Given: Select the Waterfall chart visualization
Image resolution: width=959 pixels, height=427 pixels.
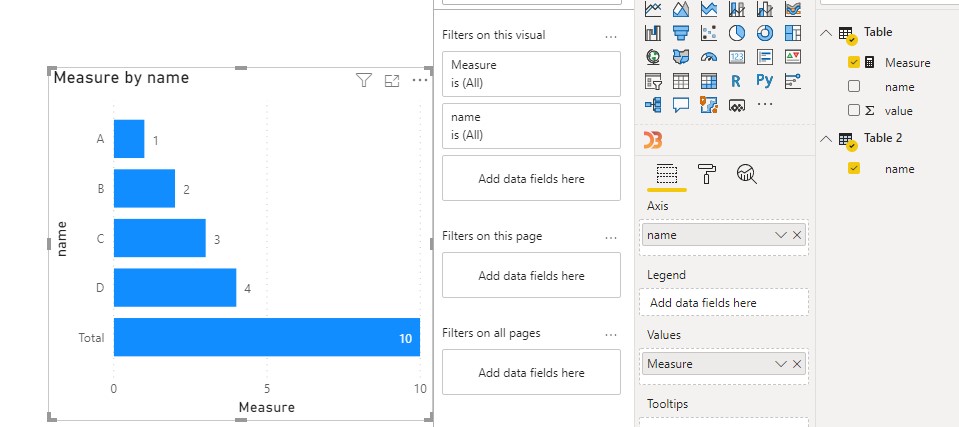Looking at the screenshot, I should pos(653,32).
